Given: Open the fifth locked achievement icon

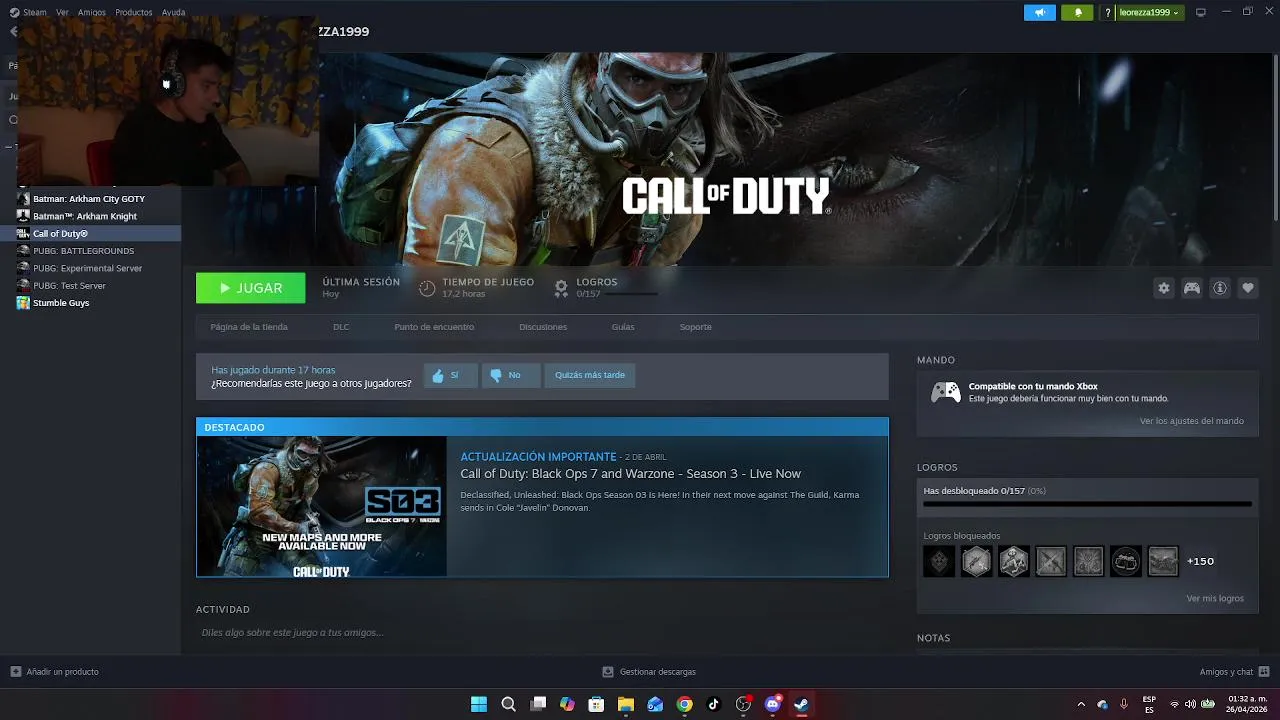Looking at the screenshot, I should coord(1088,562).
